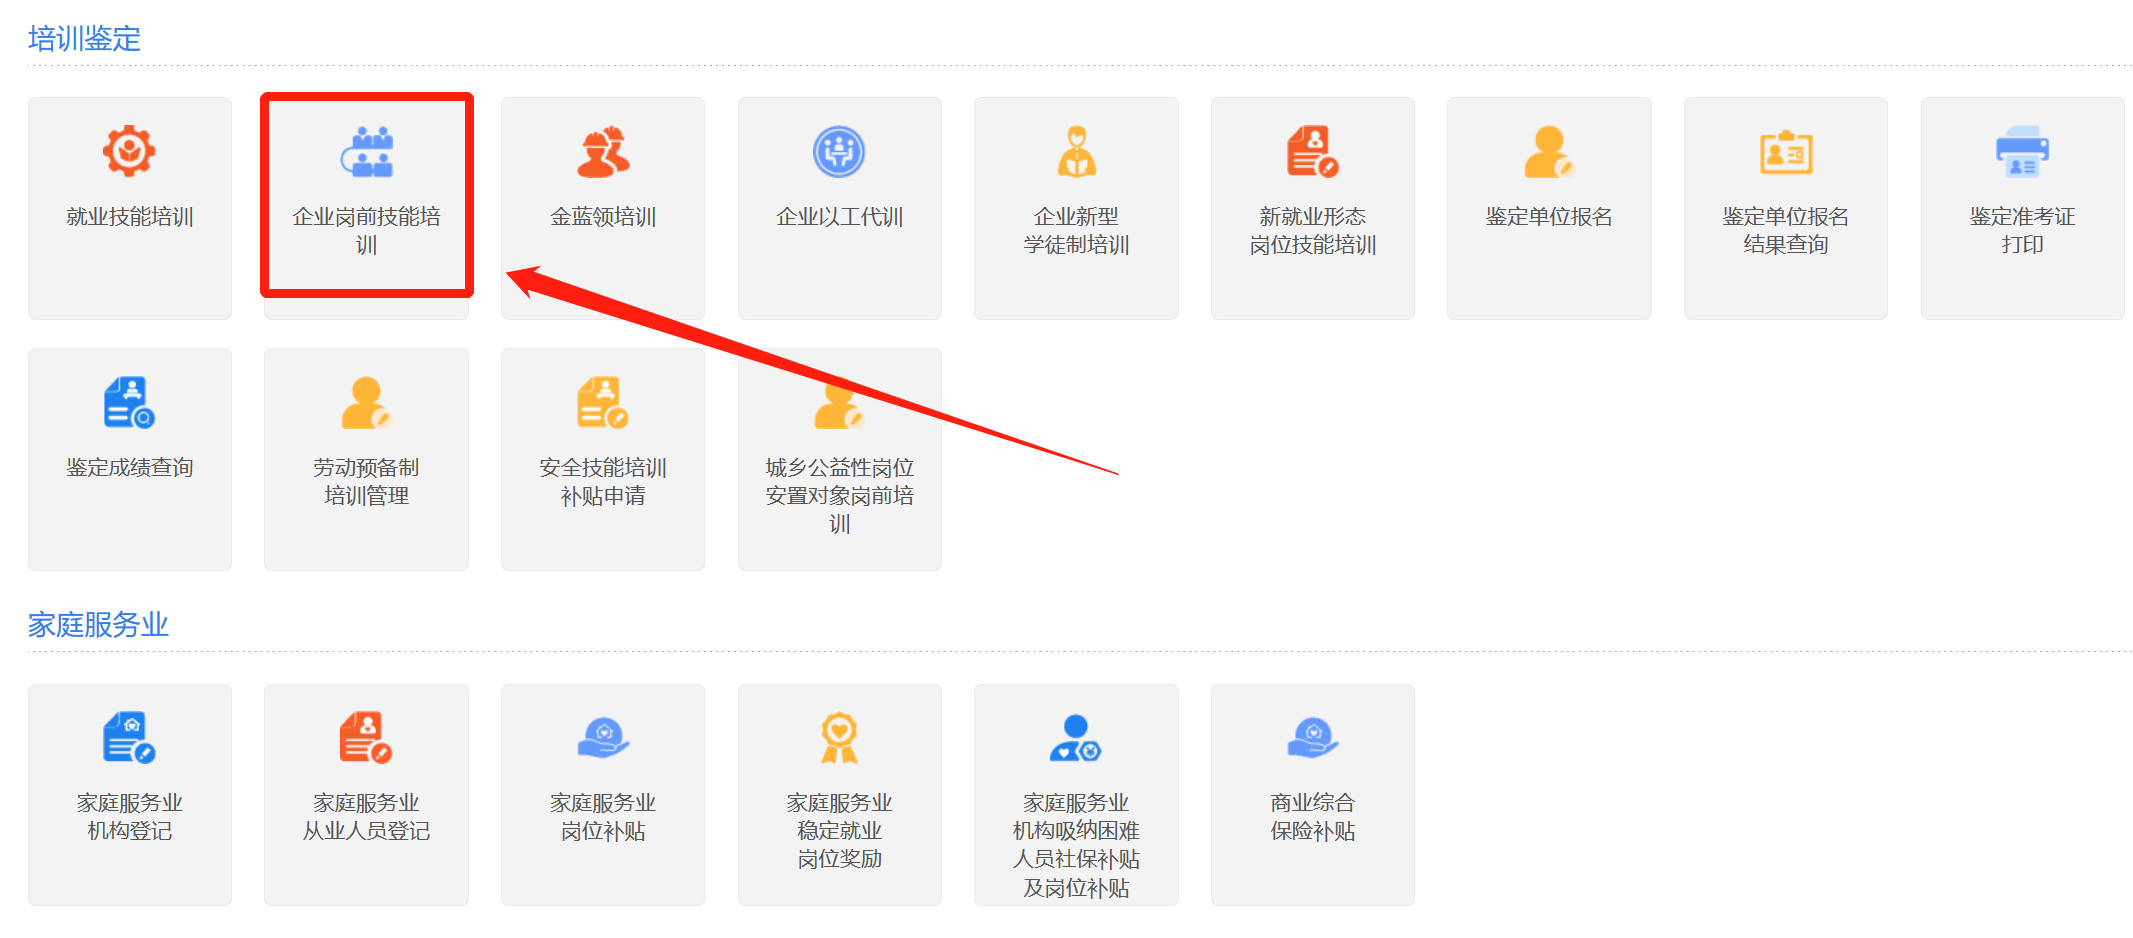Open 安全技能培训补贴申请 tile
The width and height of the screenshot is (2133, 938).
click(603, 458)
